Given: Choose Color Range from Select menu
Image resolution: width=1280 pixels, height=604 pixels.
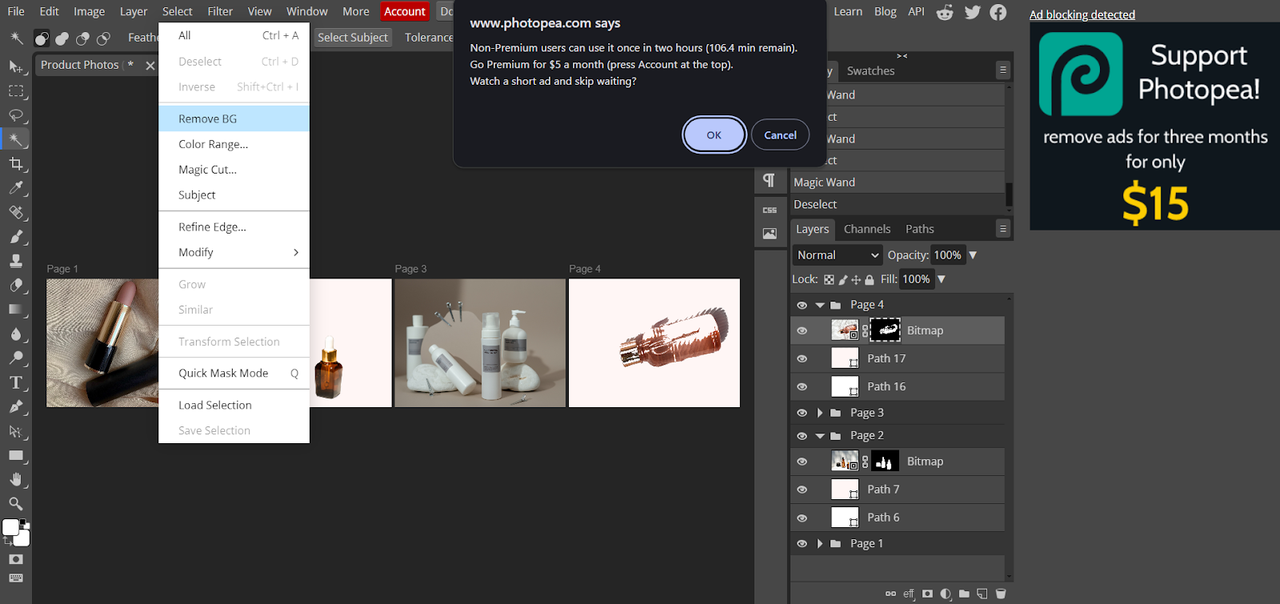Looking at the screenshot, I should pyautogui.click(x=213, y=144).
